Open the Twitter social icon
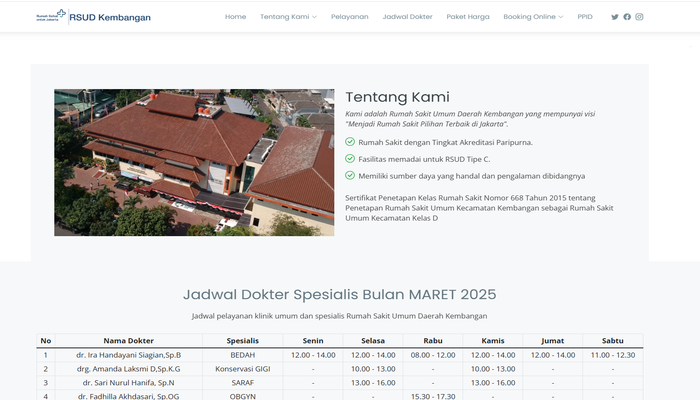 pos(615,17)
